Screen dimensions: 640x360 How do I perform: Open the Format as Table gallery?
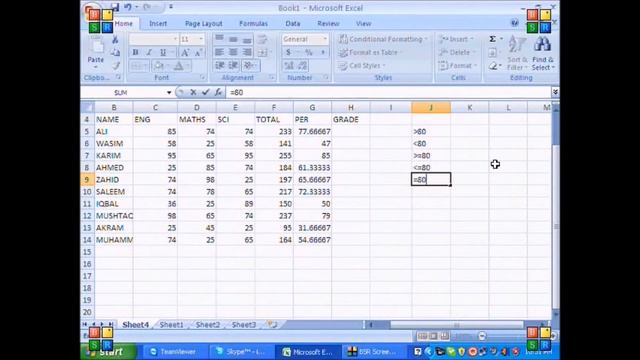(370, 52)
